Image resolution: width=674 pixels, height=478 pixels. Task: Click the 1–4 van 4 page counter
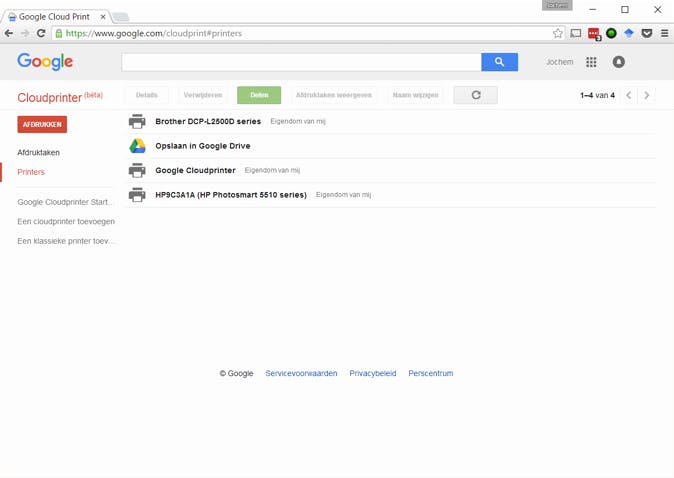[597, 95]
